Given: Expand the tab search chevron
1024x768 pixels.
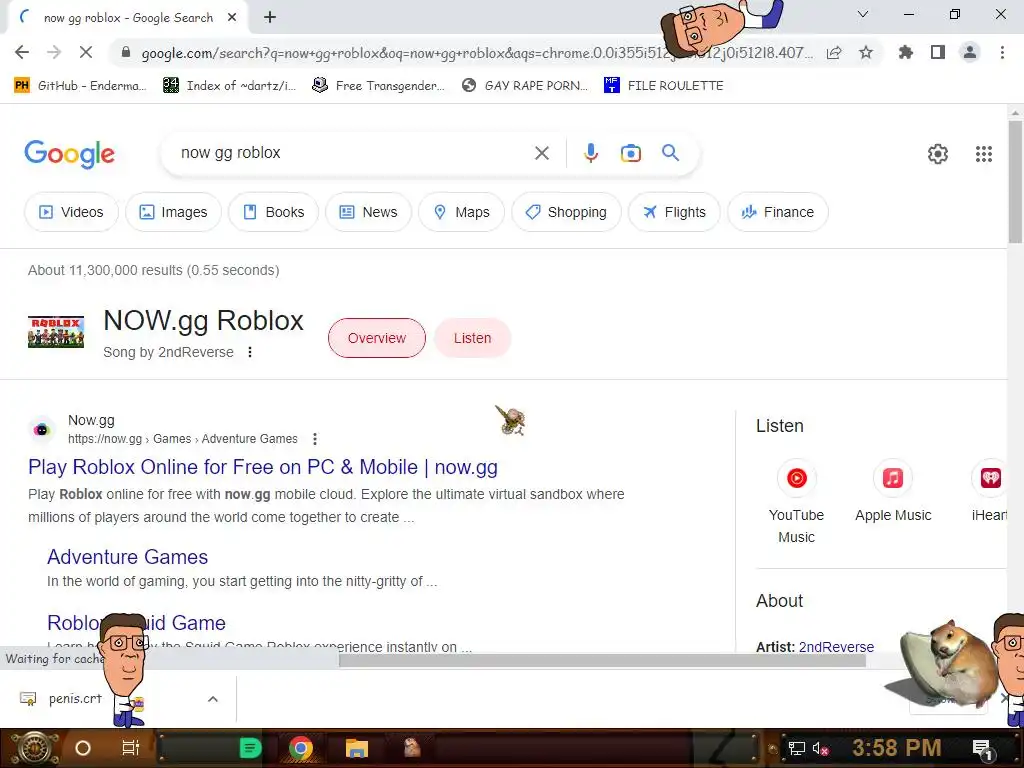Looking at the screenshot, I should click(x=863, y=14).
